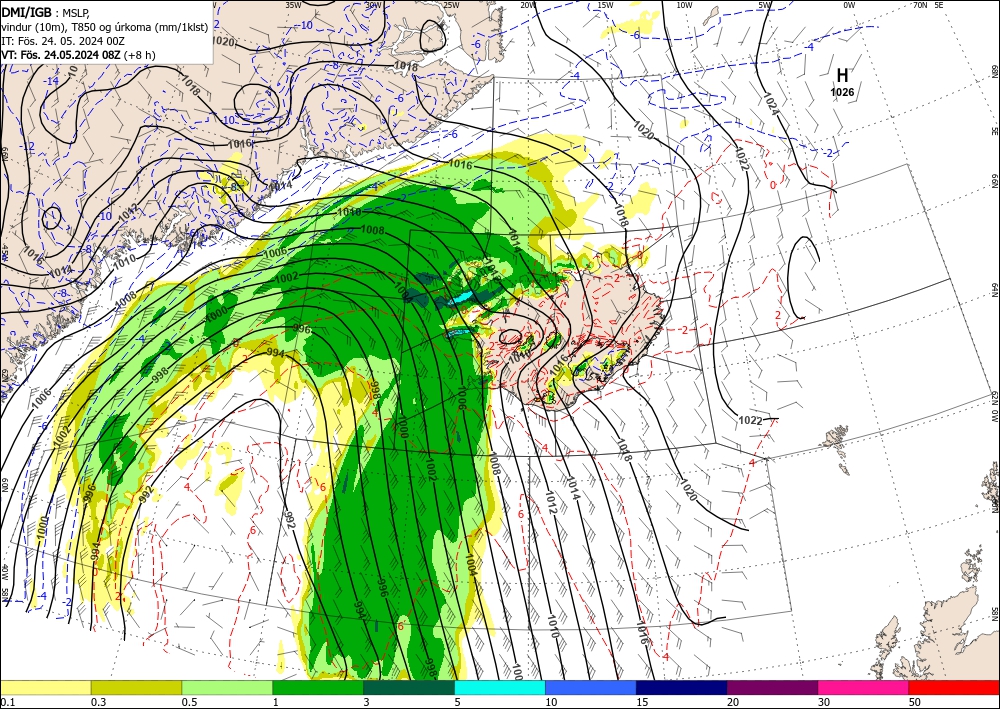Click the yellow 0.1–0.3 legend swatch
The image size is (1000, 709).
click(x=45, y=687)
